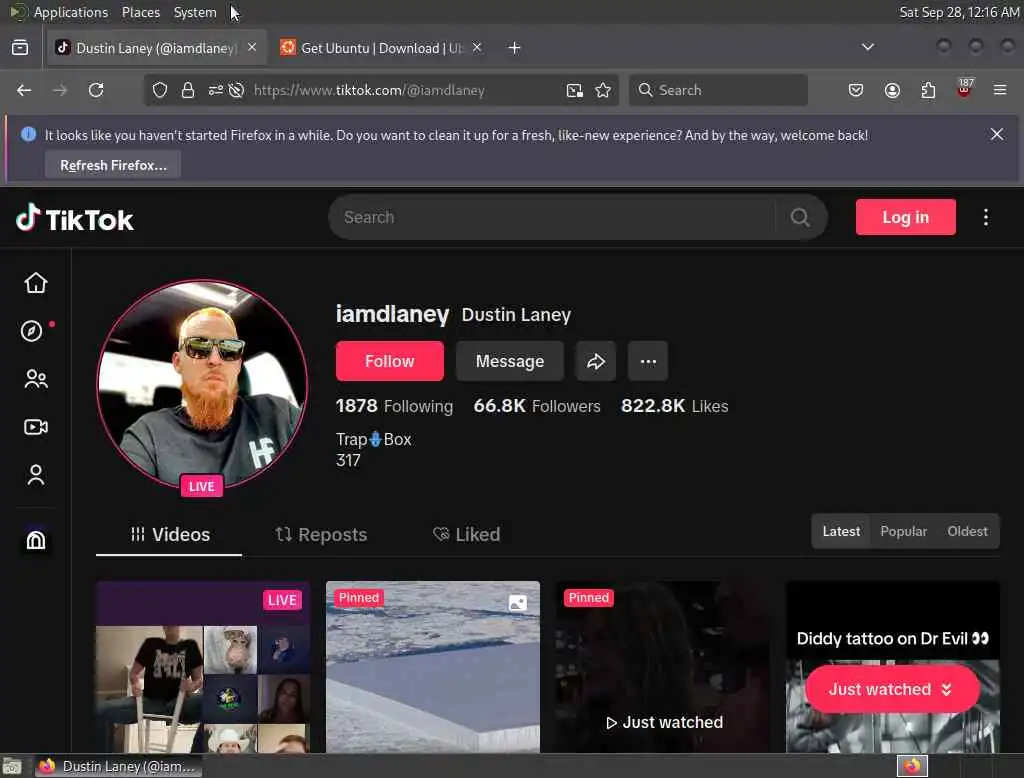
Task: Share the iamdlaney profile via arrow icon
Action: [x=596, y=361]
